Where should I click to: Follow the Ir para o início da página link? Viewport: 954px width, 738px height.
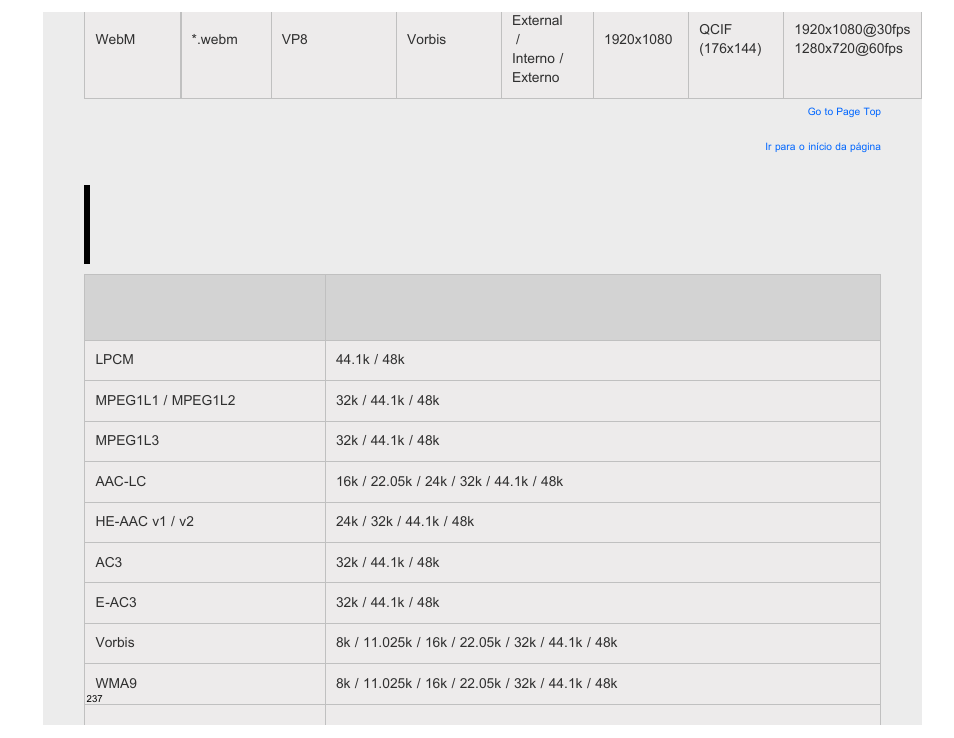tap(823, 147)
